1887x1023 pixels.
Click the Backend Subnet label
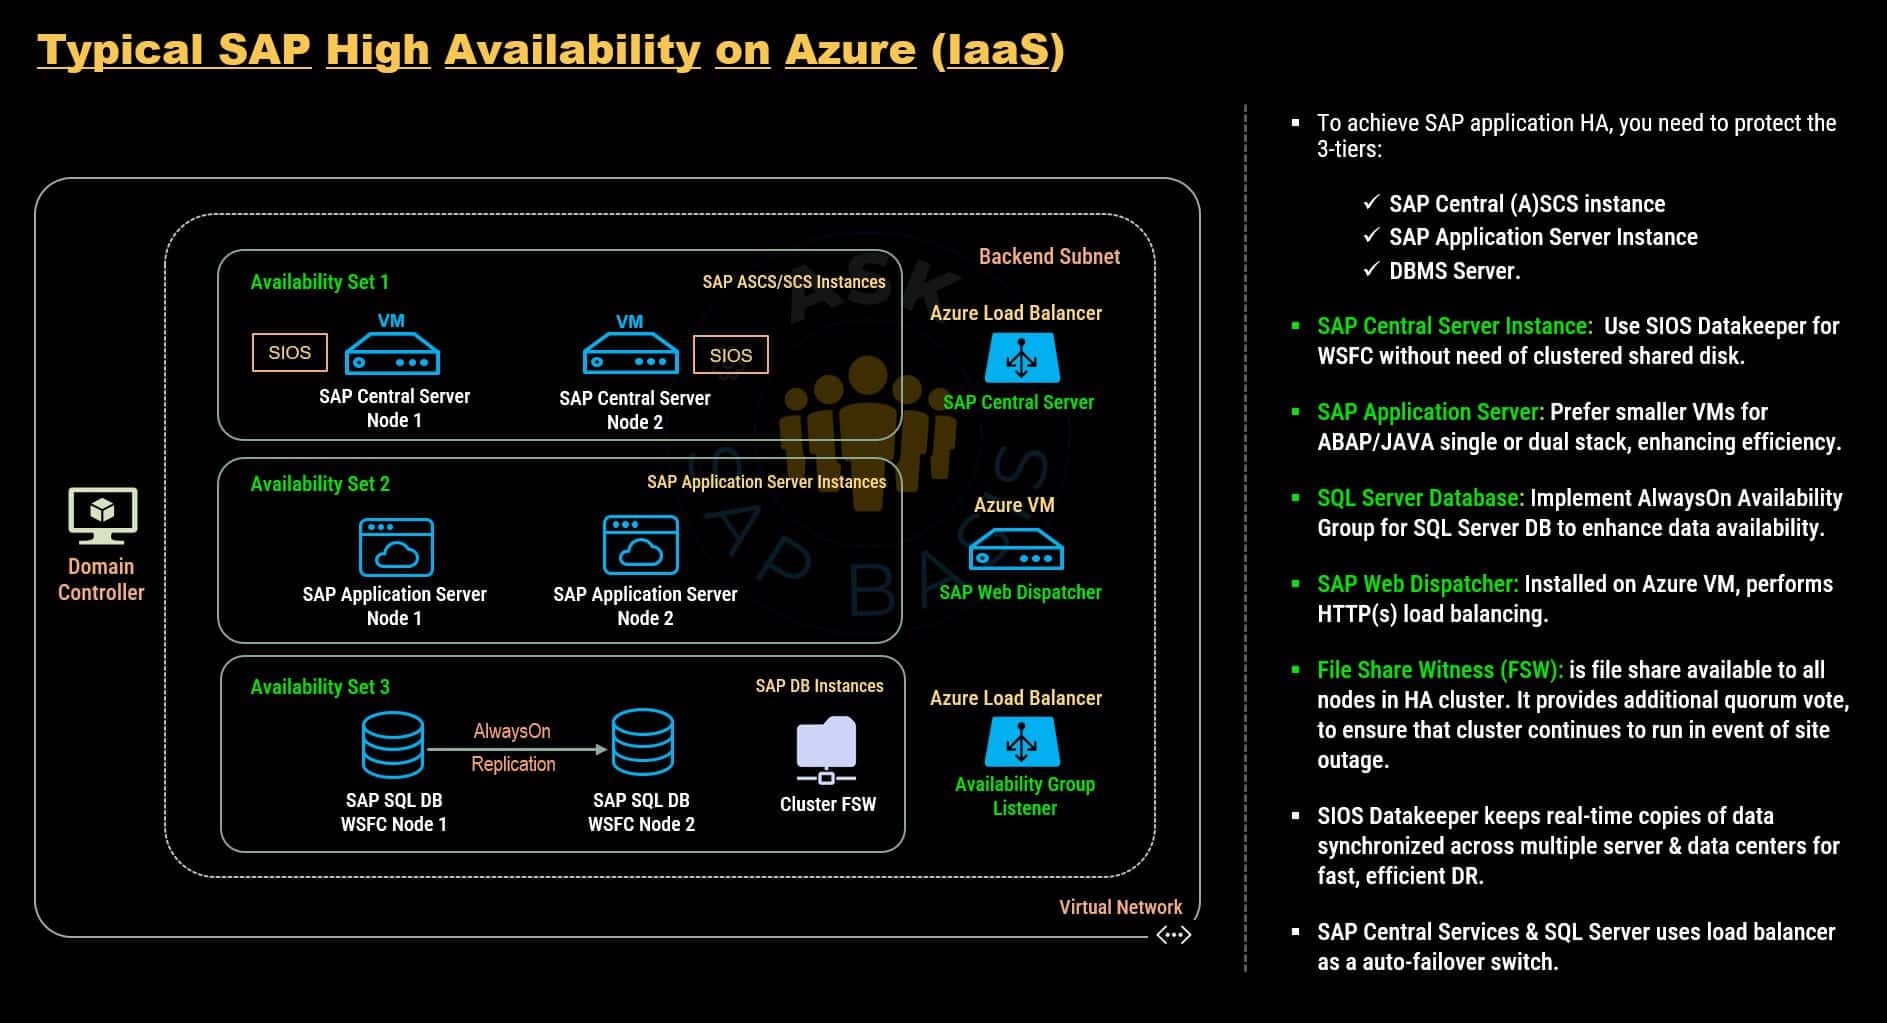coord(1049,256)
